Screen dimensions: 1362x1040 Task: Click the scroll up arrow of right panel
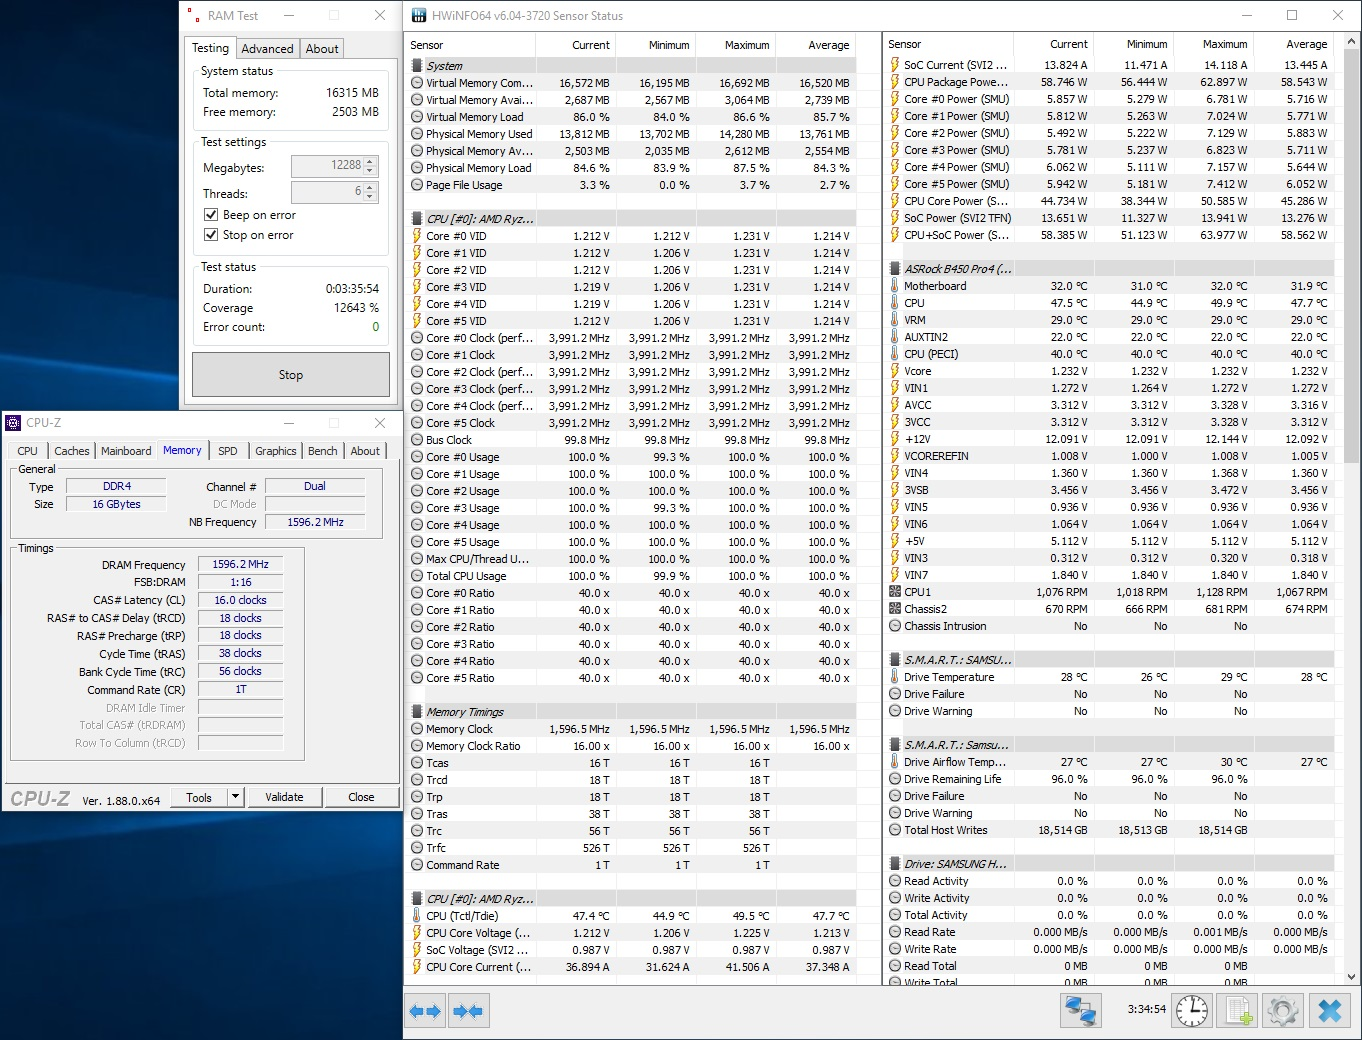[x=1352, y=42]
